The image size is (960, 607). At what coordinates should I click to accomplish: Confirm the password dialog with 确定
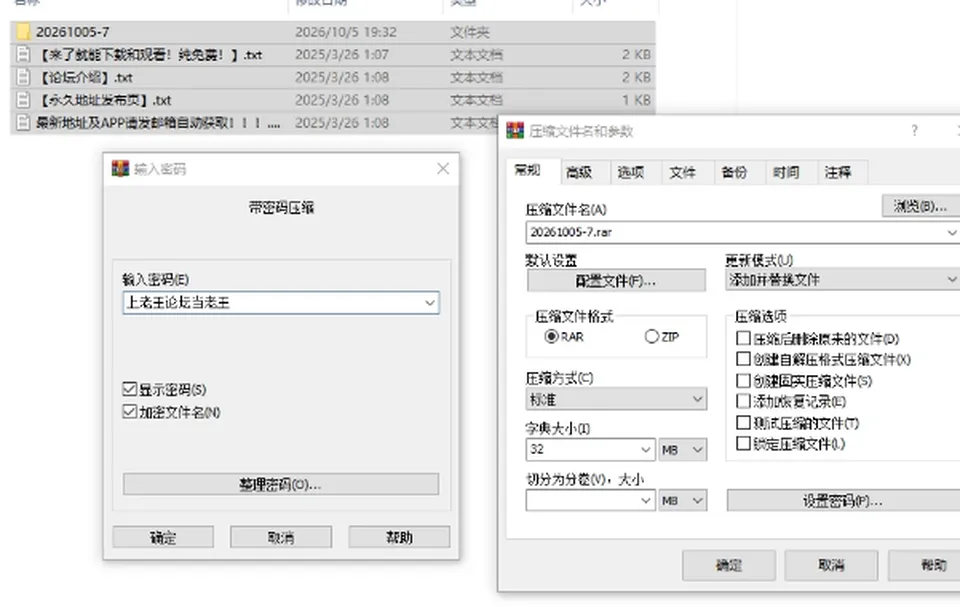(163, 537)
